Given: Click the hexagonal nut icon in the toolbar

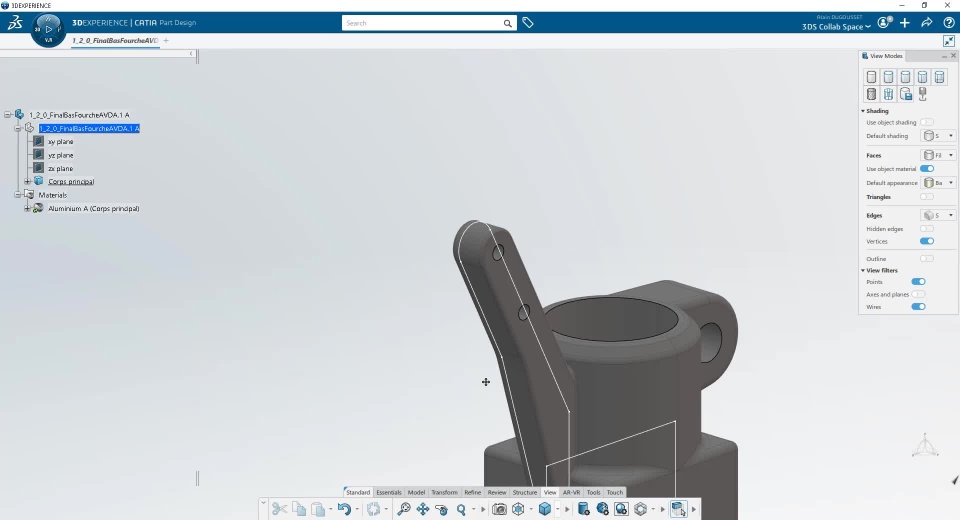Looking at the screenshot, I should 640,509.
